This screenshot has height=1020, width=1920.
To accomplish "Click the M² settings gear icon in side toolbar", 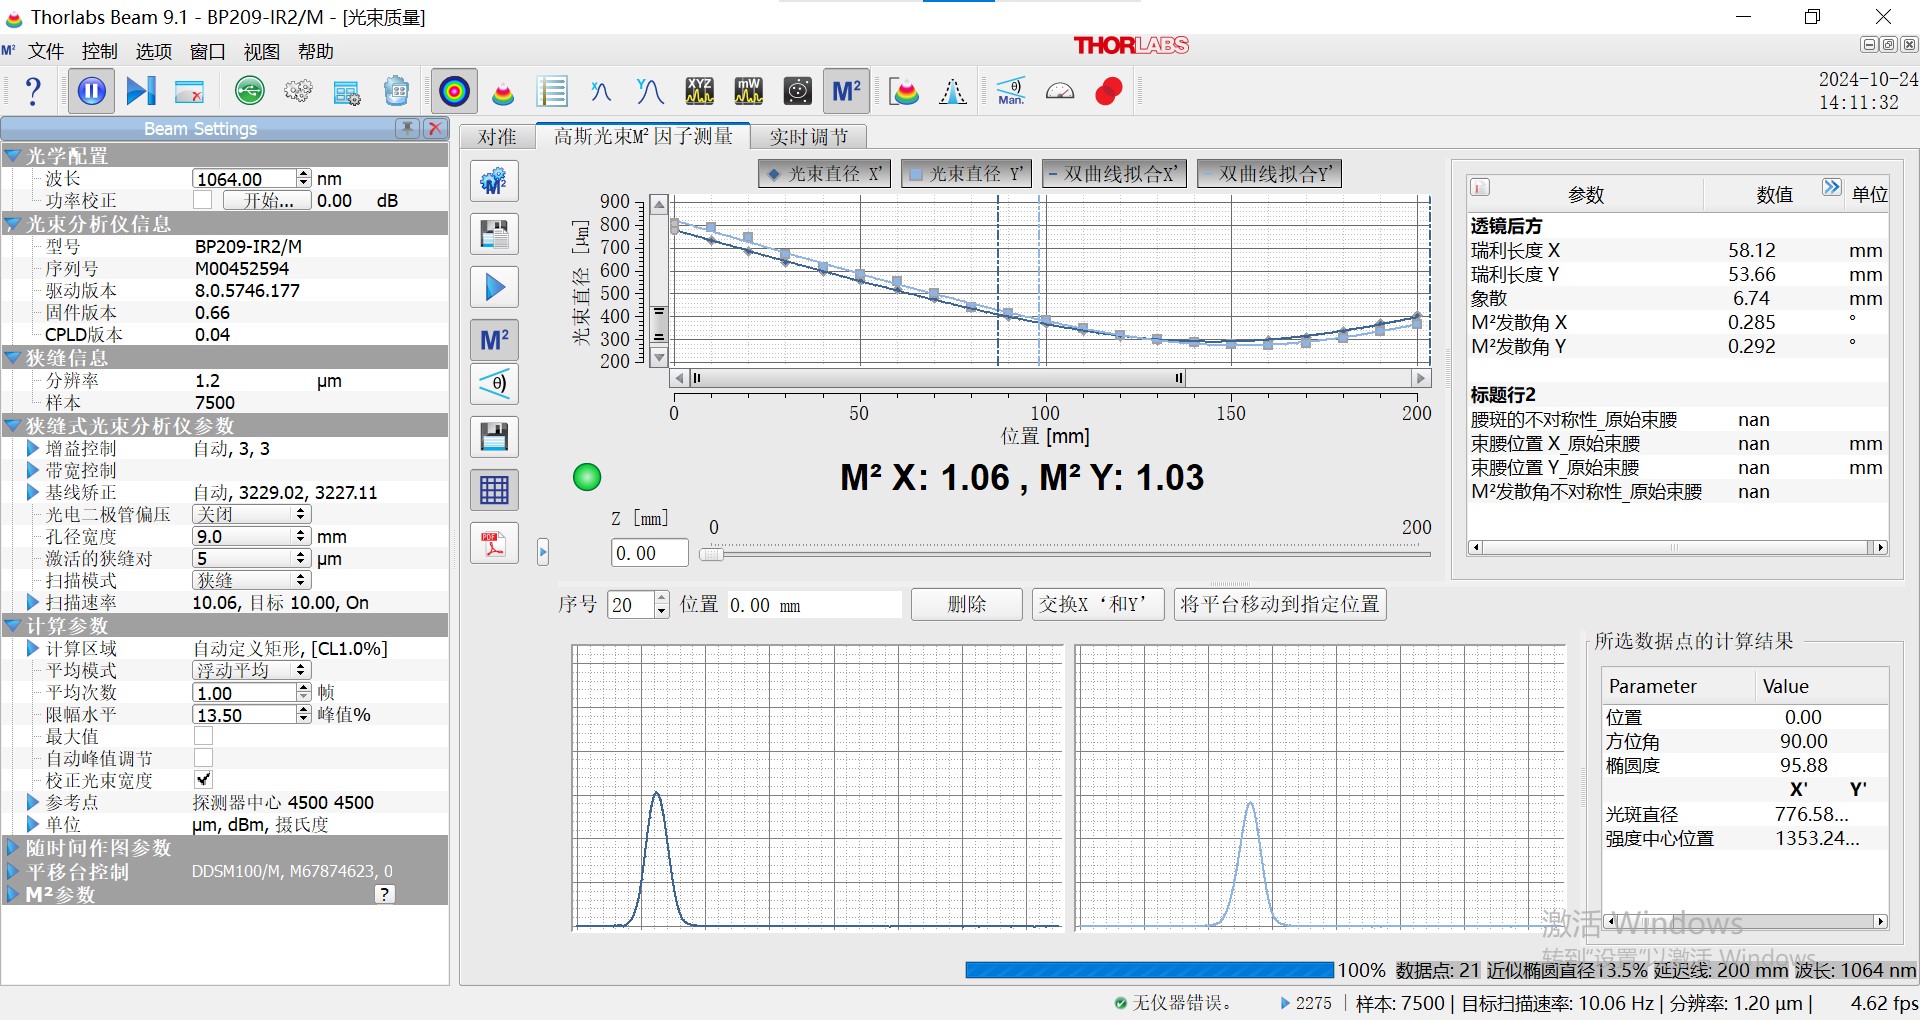I will click(x=495, y=182).
